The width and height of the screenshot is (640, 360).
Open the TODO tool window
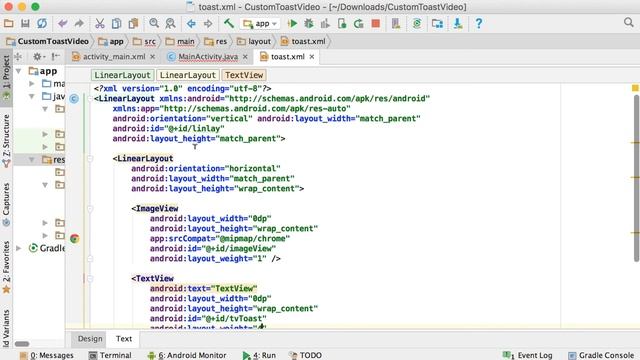[x=305, y=355]
